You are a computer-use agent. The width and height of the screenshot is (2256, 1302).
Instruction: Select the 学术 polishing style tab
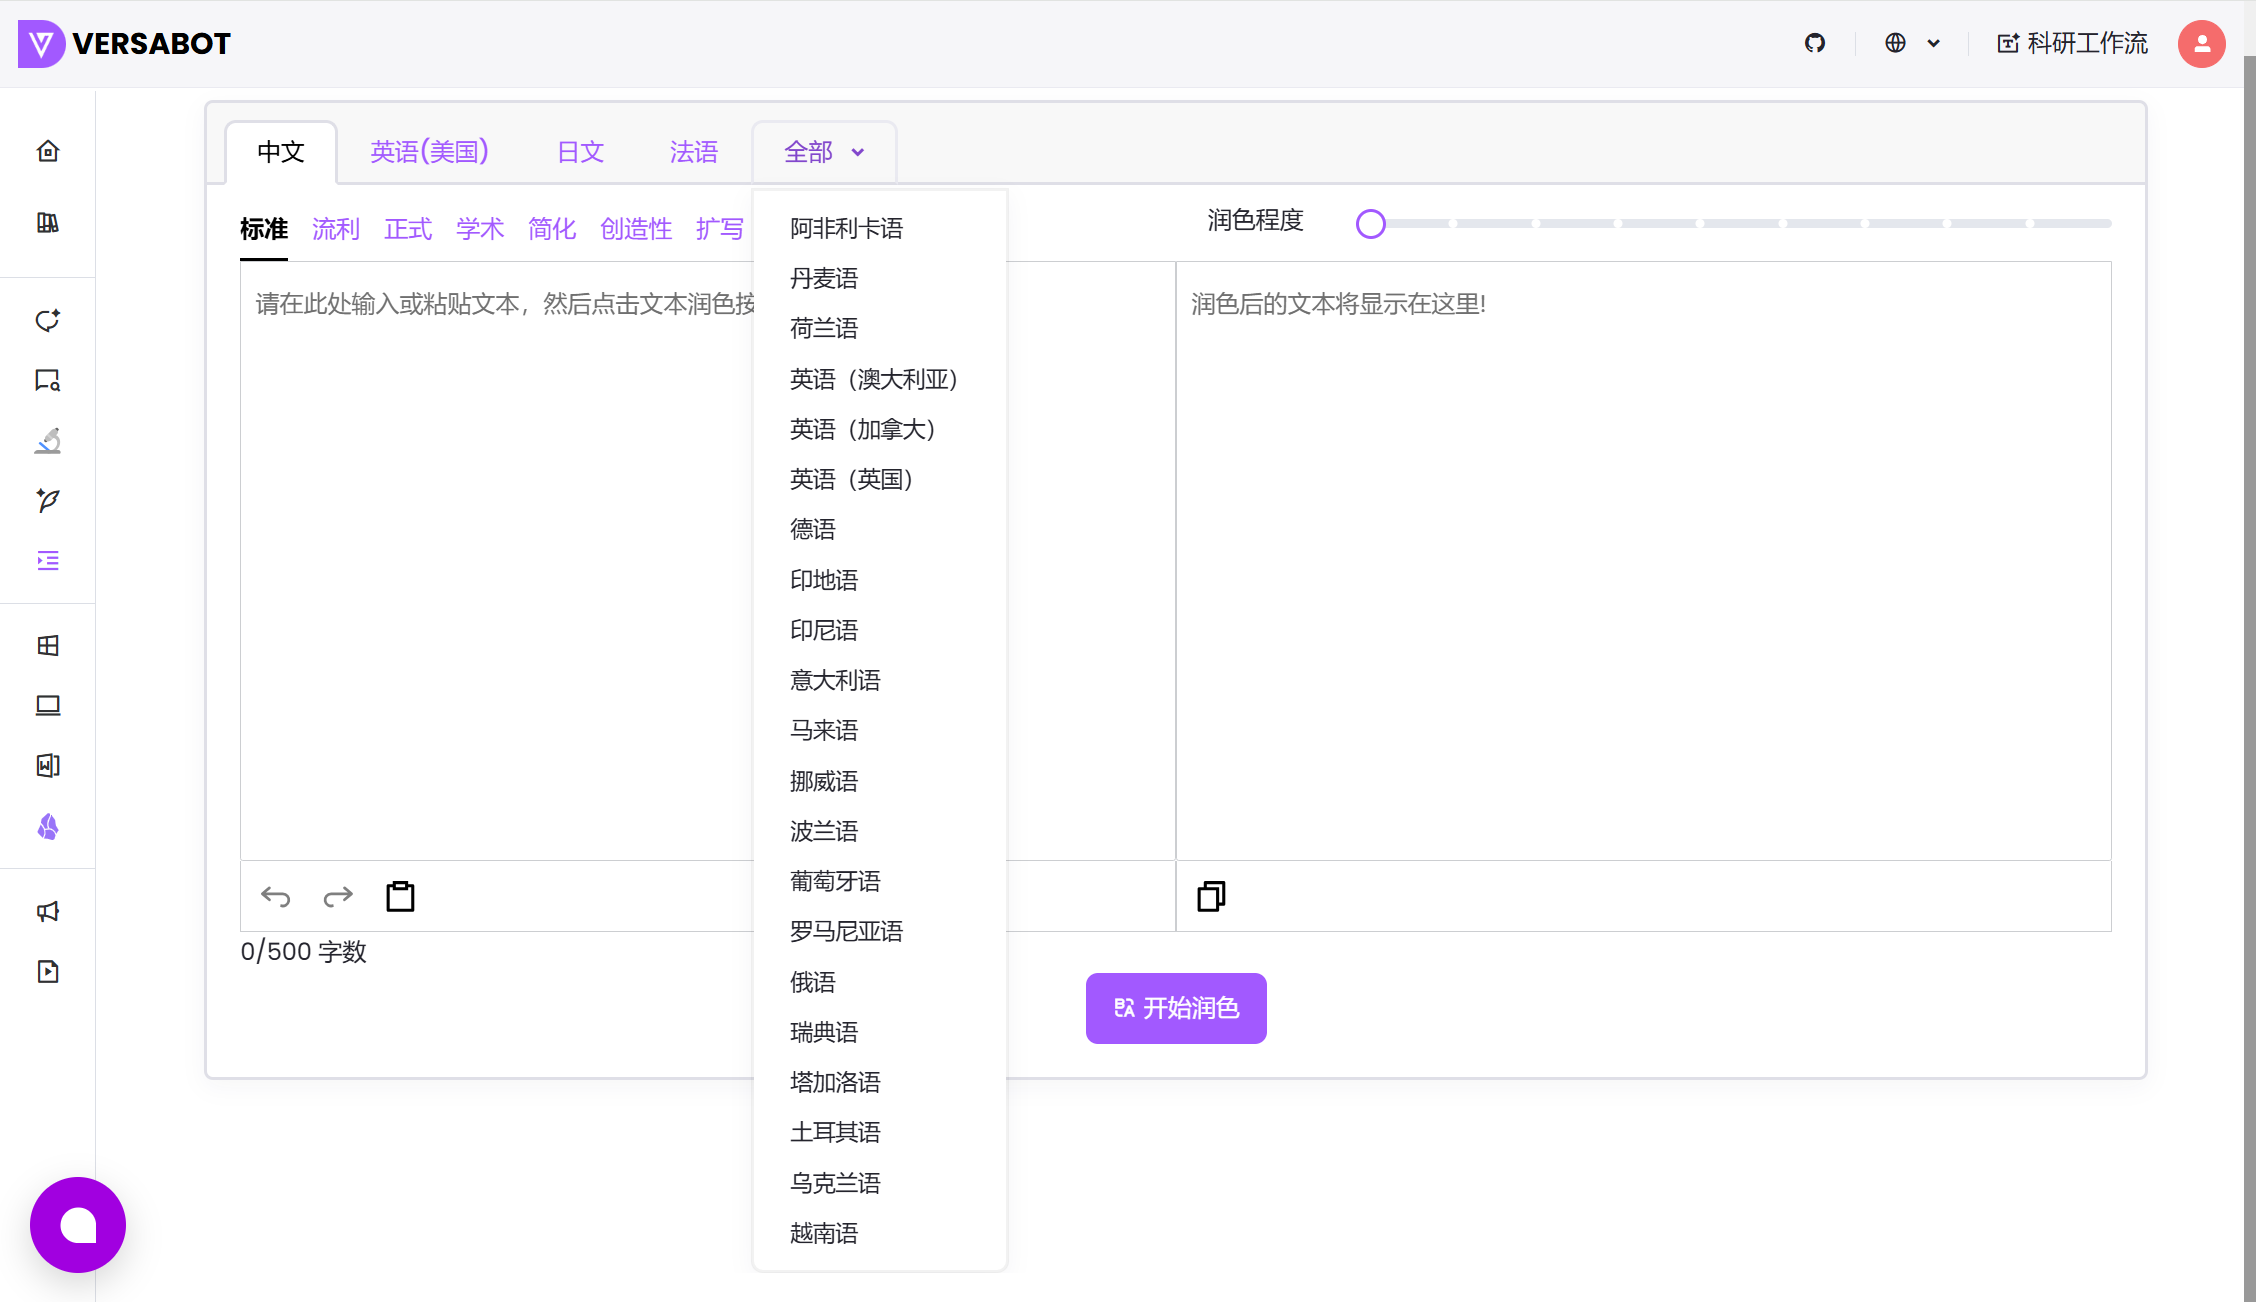point(479,229)
